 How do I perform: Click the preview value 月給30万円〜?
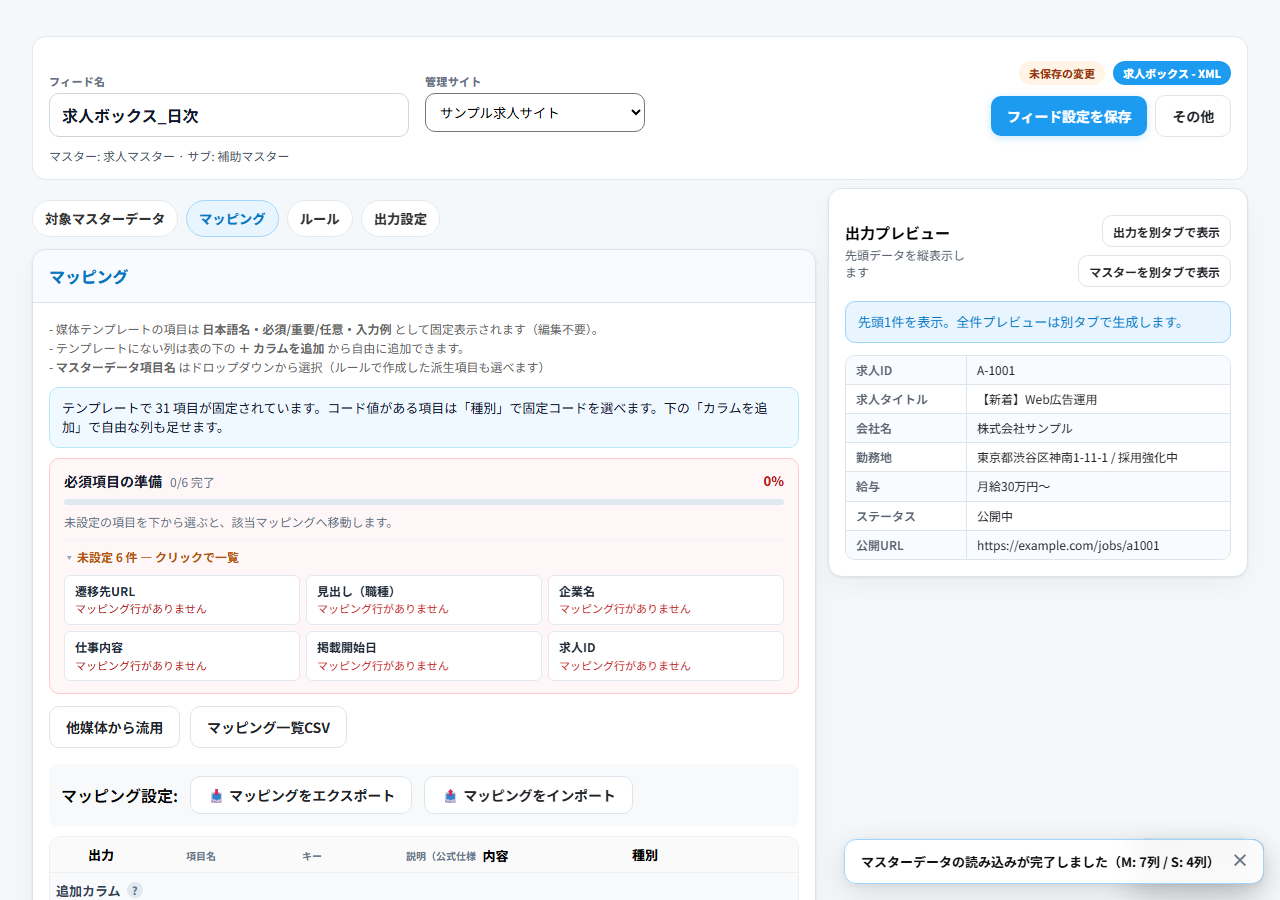pyautogui.click(x=1013, y=486)
